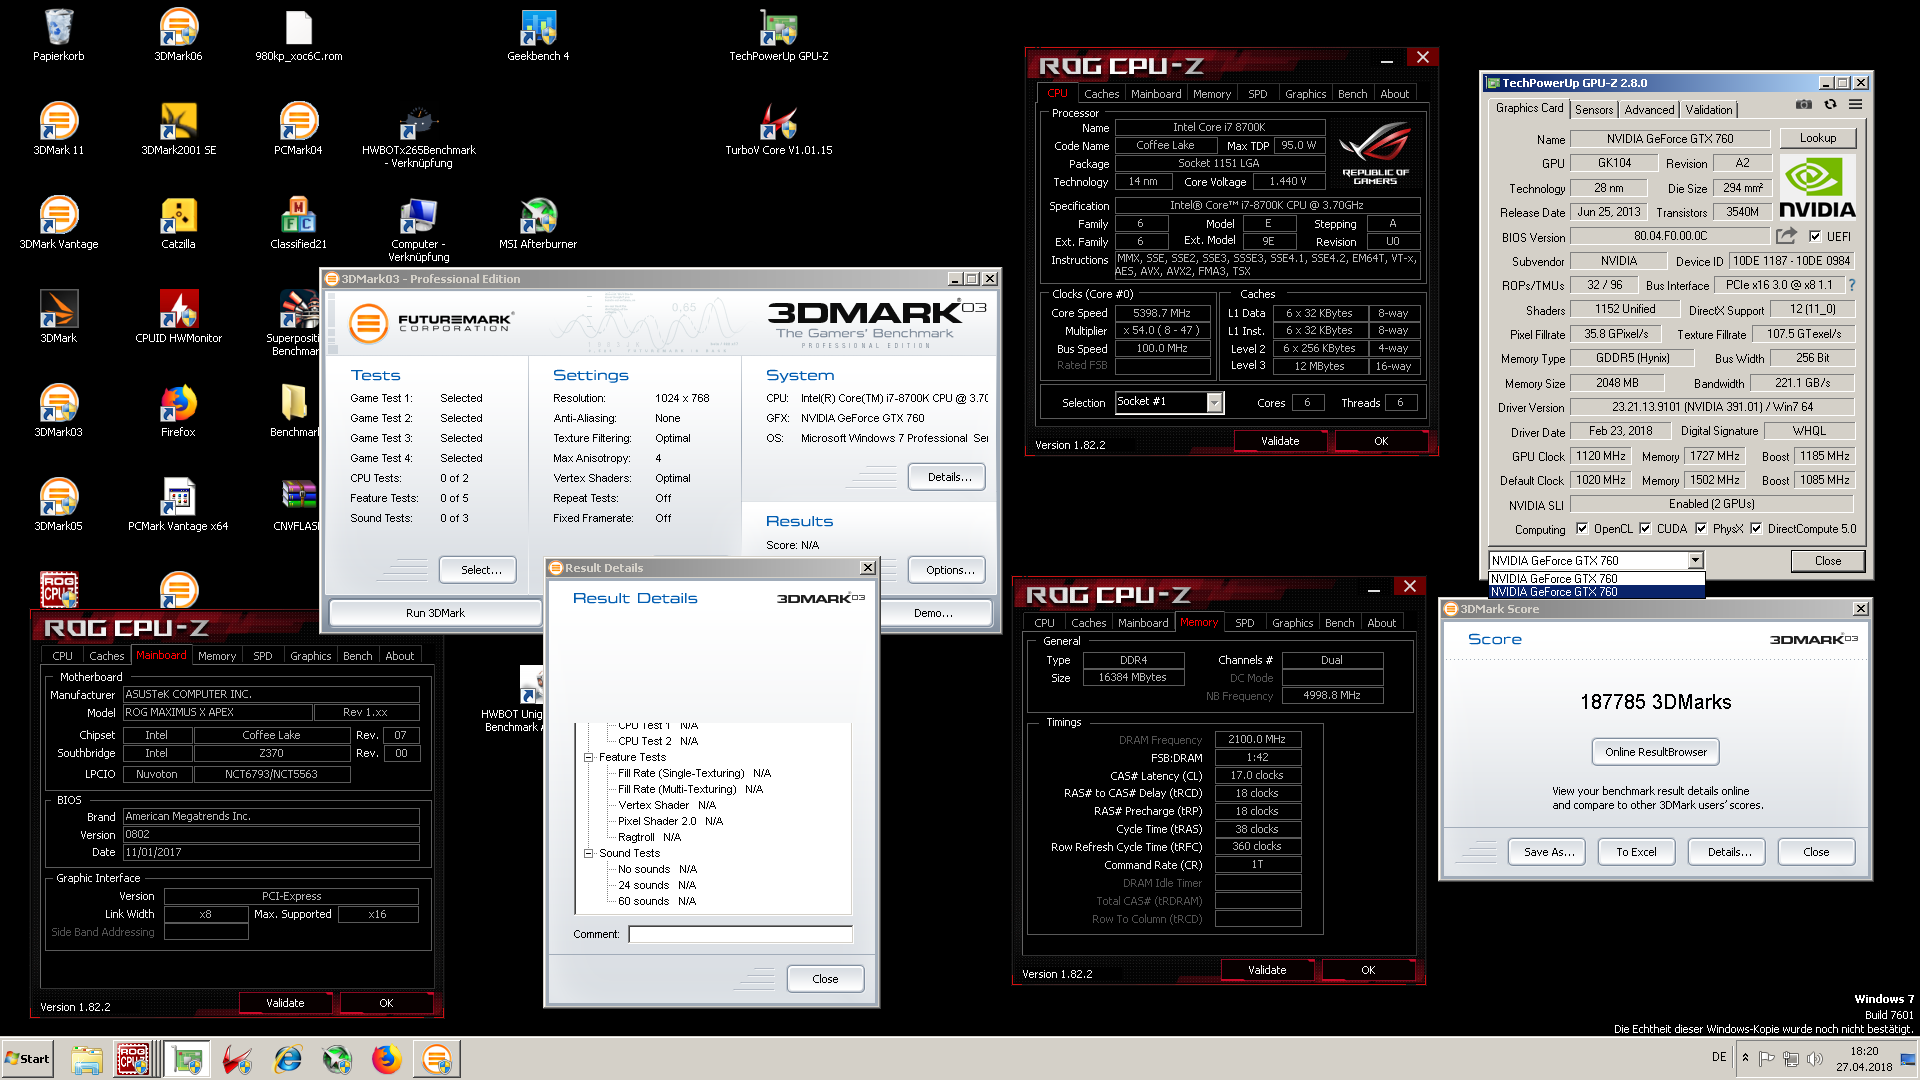Open the GPU-Z hamburger menu
This screenshot has height=1080, width=1920.
click(x=1855, y=104)
